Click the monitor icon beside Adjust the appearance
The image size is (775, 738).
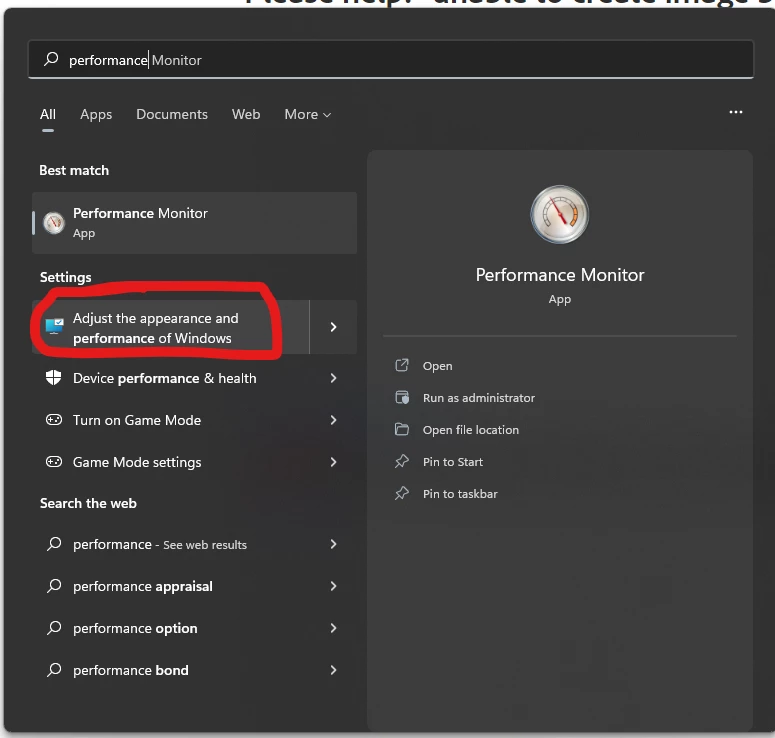54,326
